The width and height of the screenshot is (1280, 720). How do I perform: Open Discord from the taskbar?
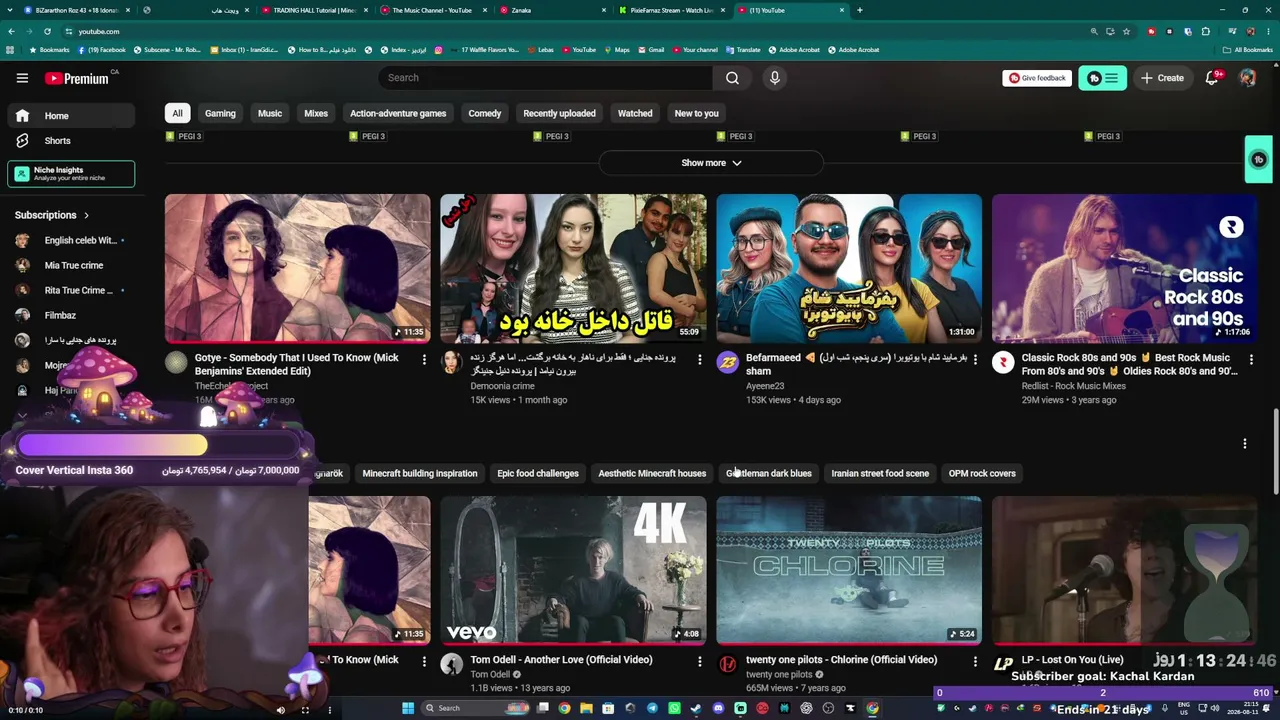(x=718, y=709)
